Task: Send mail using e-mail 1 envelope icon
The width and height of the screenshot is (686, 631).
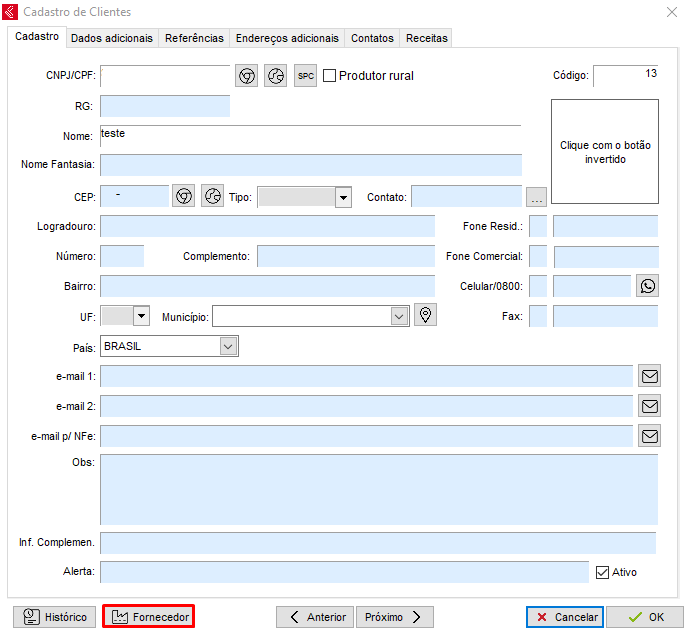Action: (x=650, y=376)
